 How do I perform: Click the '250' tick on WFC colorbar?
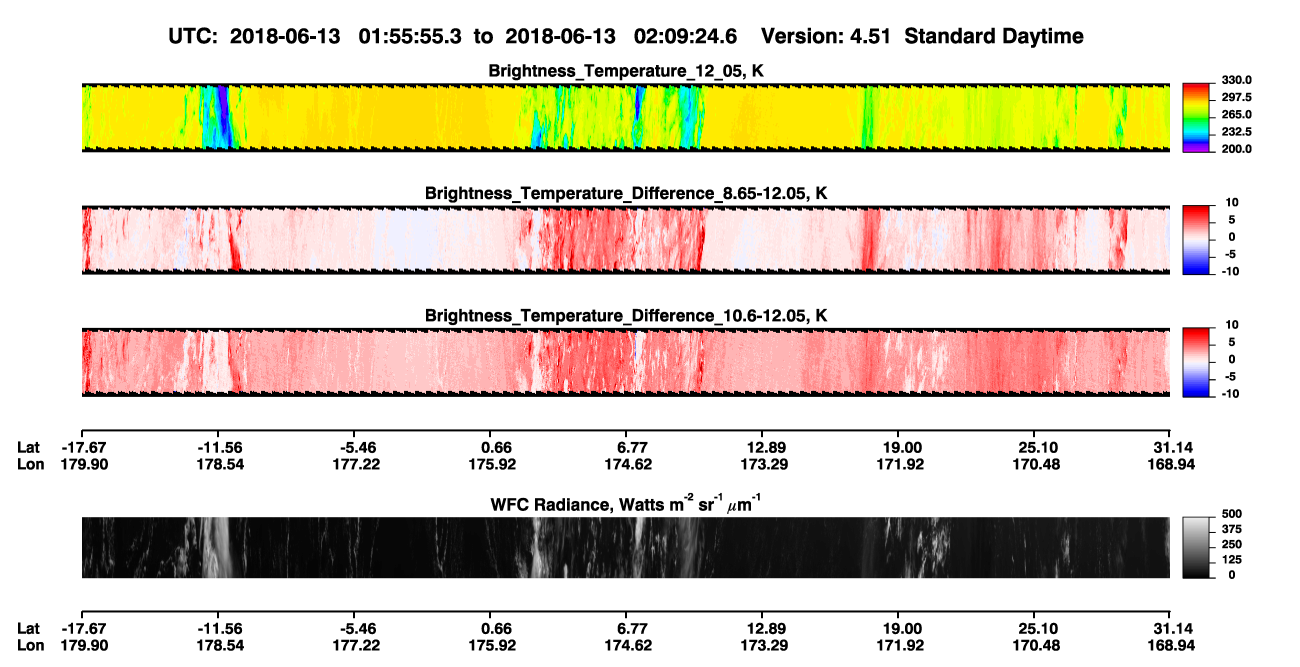tap(1232, 544)
